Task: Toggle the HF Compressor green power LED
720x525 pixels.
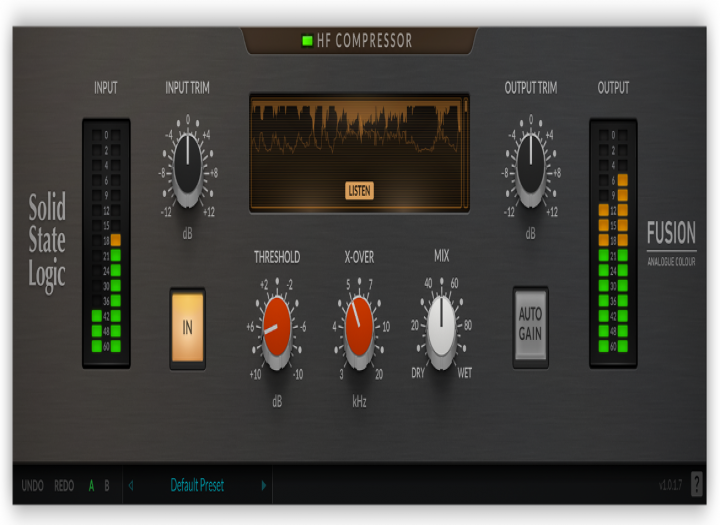Action: pos(307,41)
